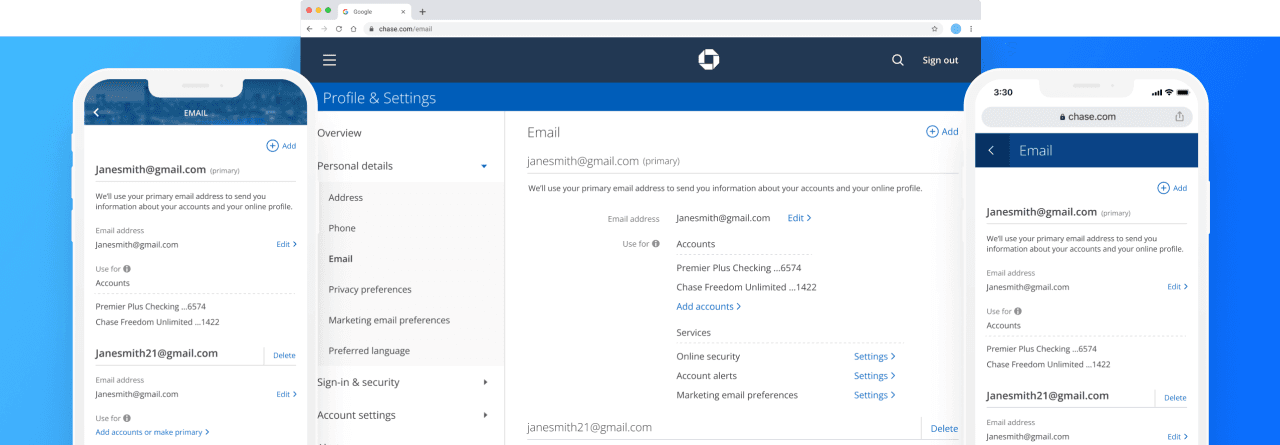Screen dimensions: 1280x445
Task: Open Overview in the settings sidebar
Action: tap(340, 133)
